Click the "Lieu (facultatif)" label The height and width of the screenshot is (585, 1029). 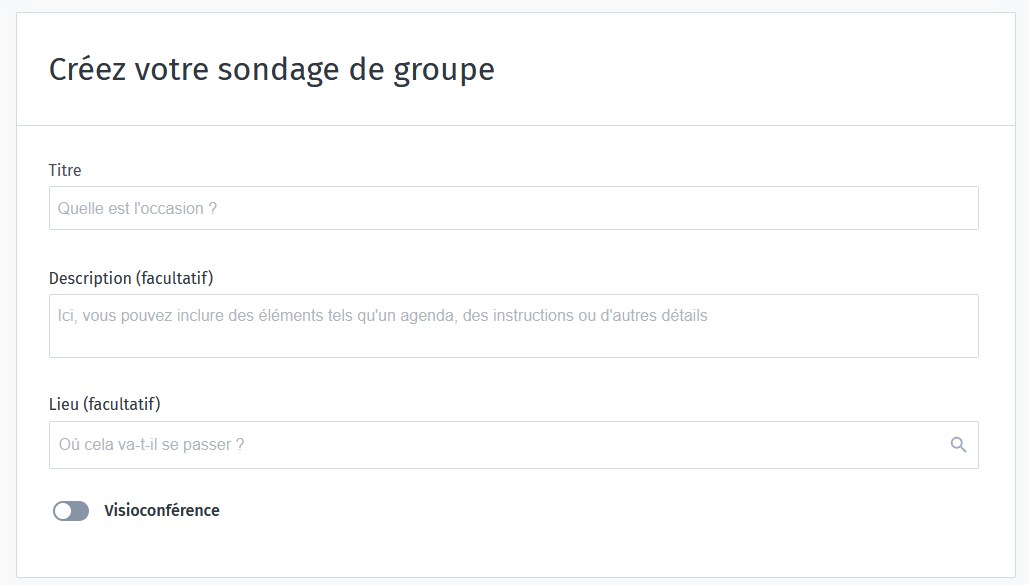105,404
